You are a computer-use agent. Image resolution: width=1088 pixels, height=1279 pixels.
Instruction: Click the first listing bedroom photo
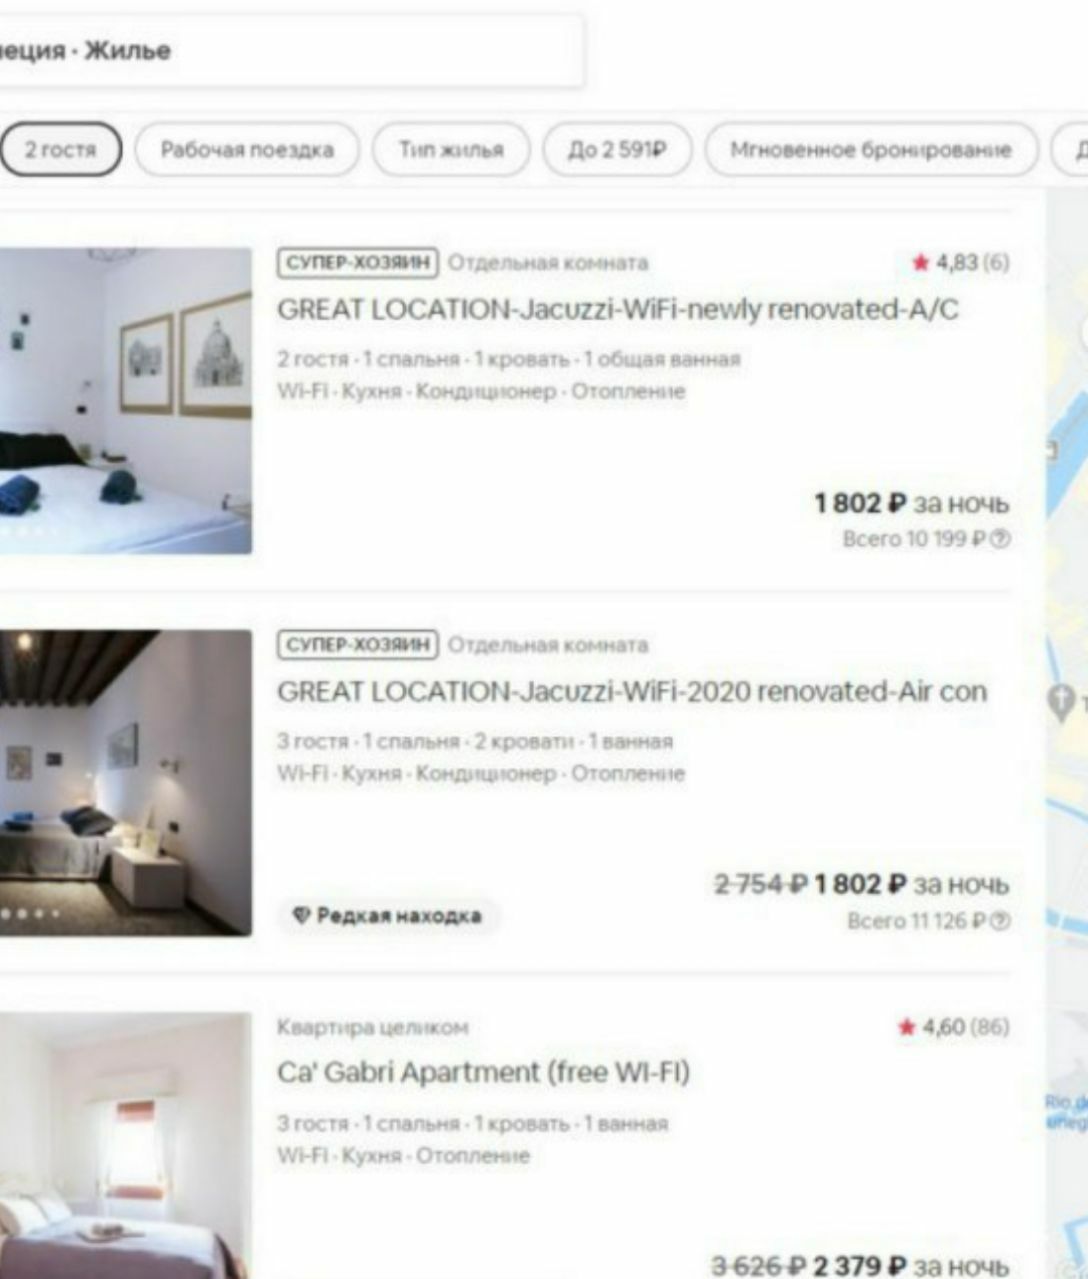(x=126, y=401)
